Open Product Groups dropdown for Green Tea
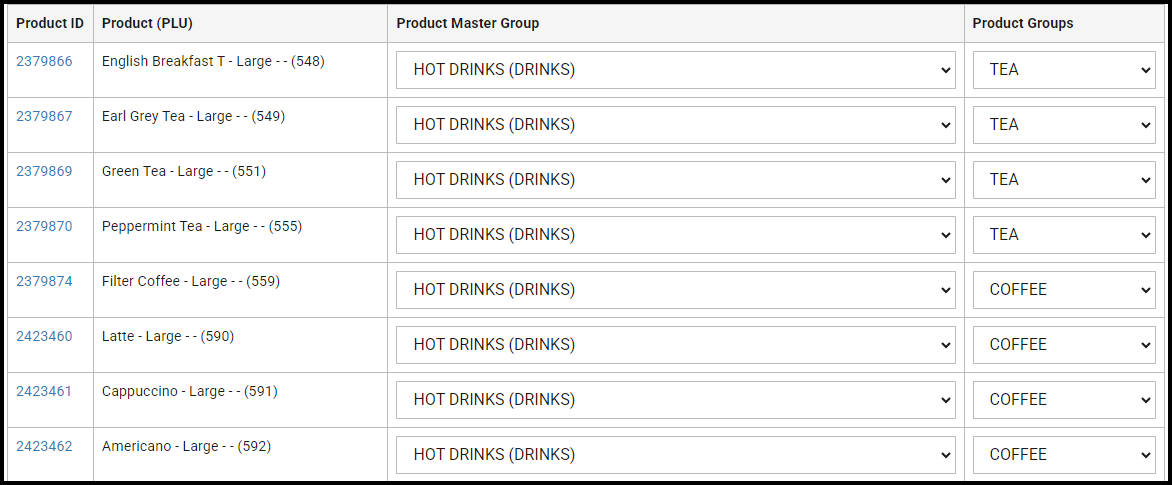 (1063, 180)
